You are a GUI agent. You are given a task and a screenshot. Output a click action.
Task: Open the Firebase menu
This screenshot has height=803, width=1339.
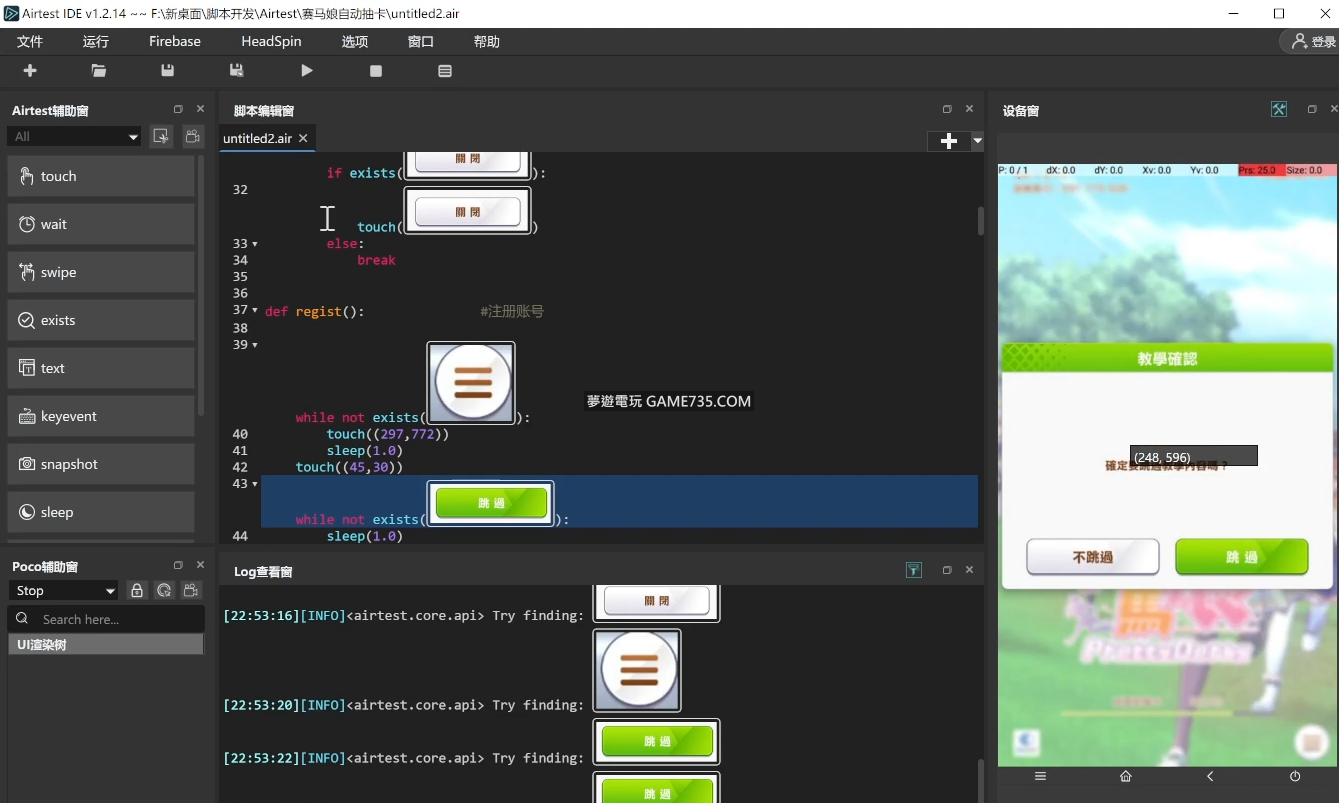point(175,42)
